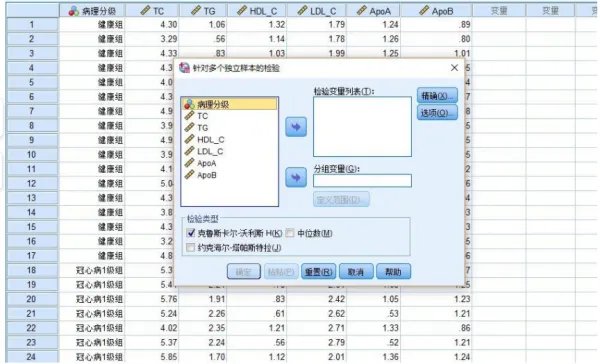This screenshot has width=600, height=364.
Task: Click into the 检验变量列表 test variable box
Action: click(x=362, y=127)
